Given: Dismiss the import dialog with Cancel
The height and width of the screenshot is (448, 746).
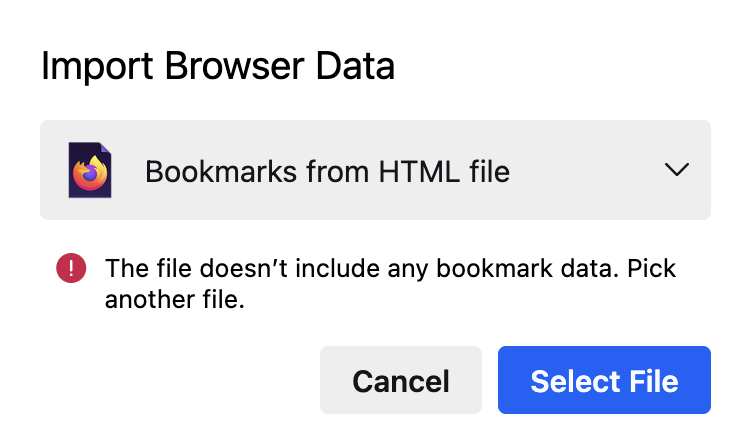Looking at the screenshot, I should pyautogui.click(x=401, y=380).
